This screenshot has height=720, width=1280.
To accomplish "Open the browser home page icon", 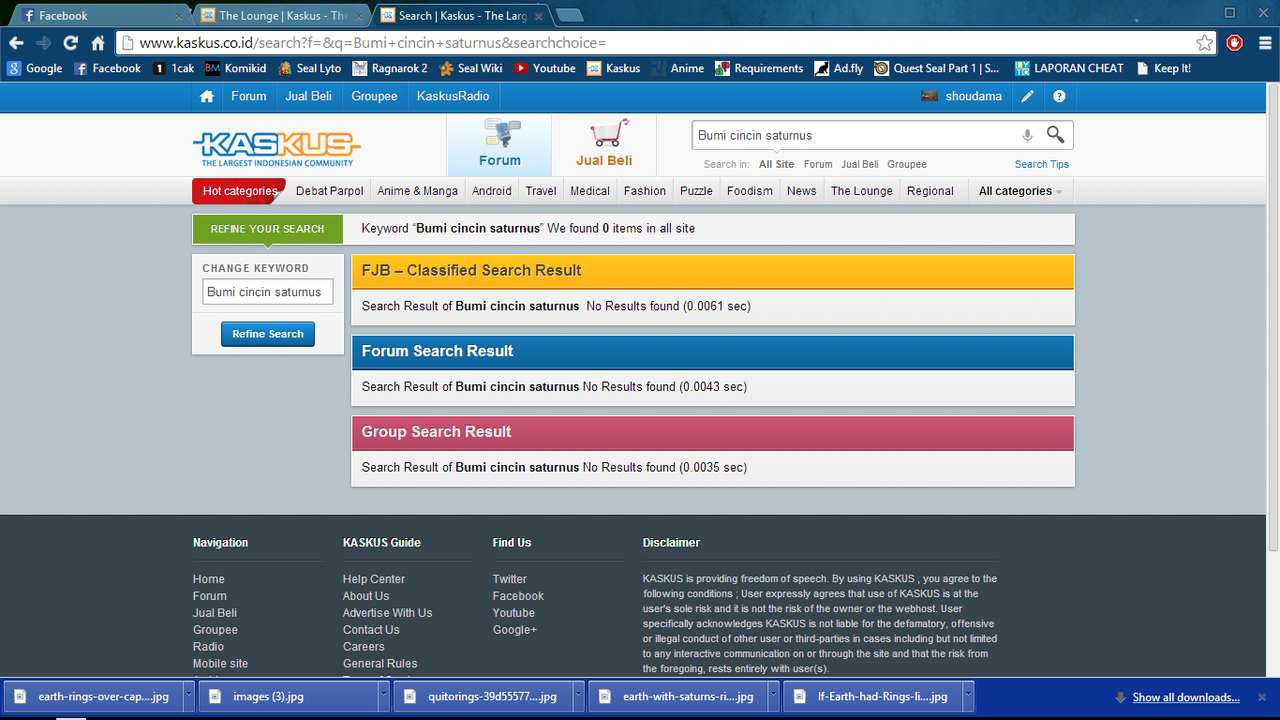I will [x=98, y=43].
